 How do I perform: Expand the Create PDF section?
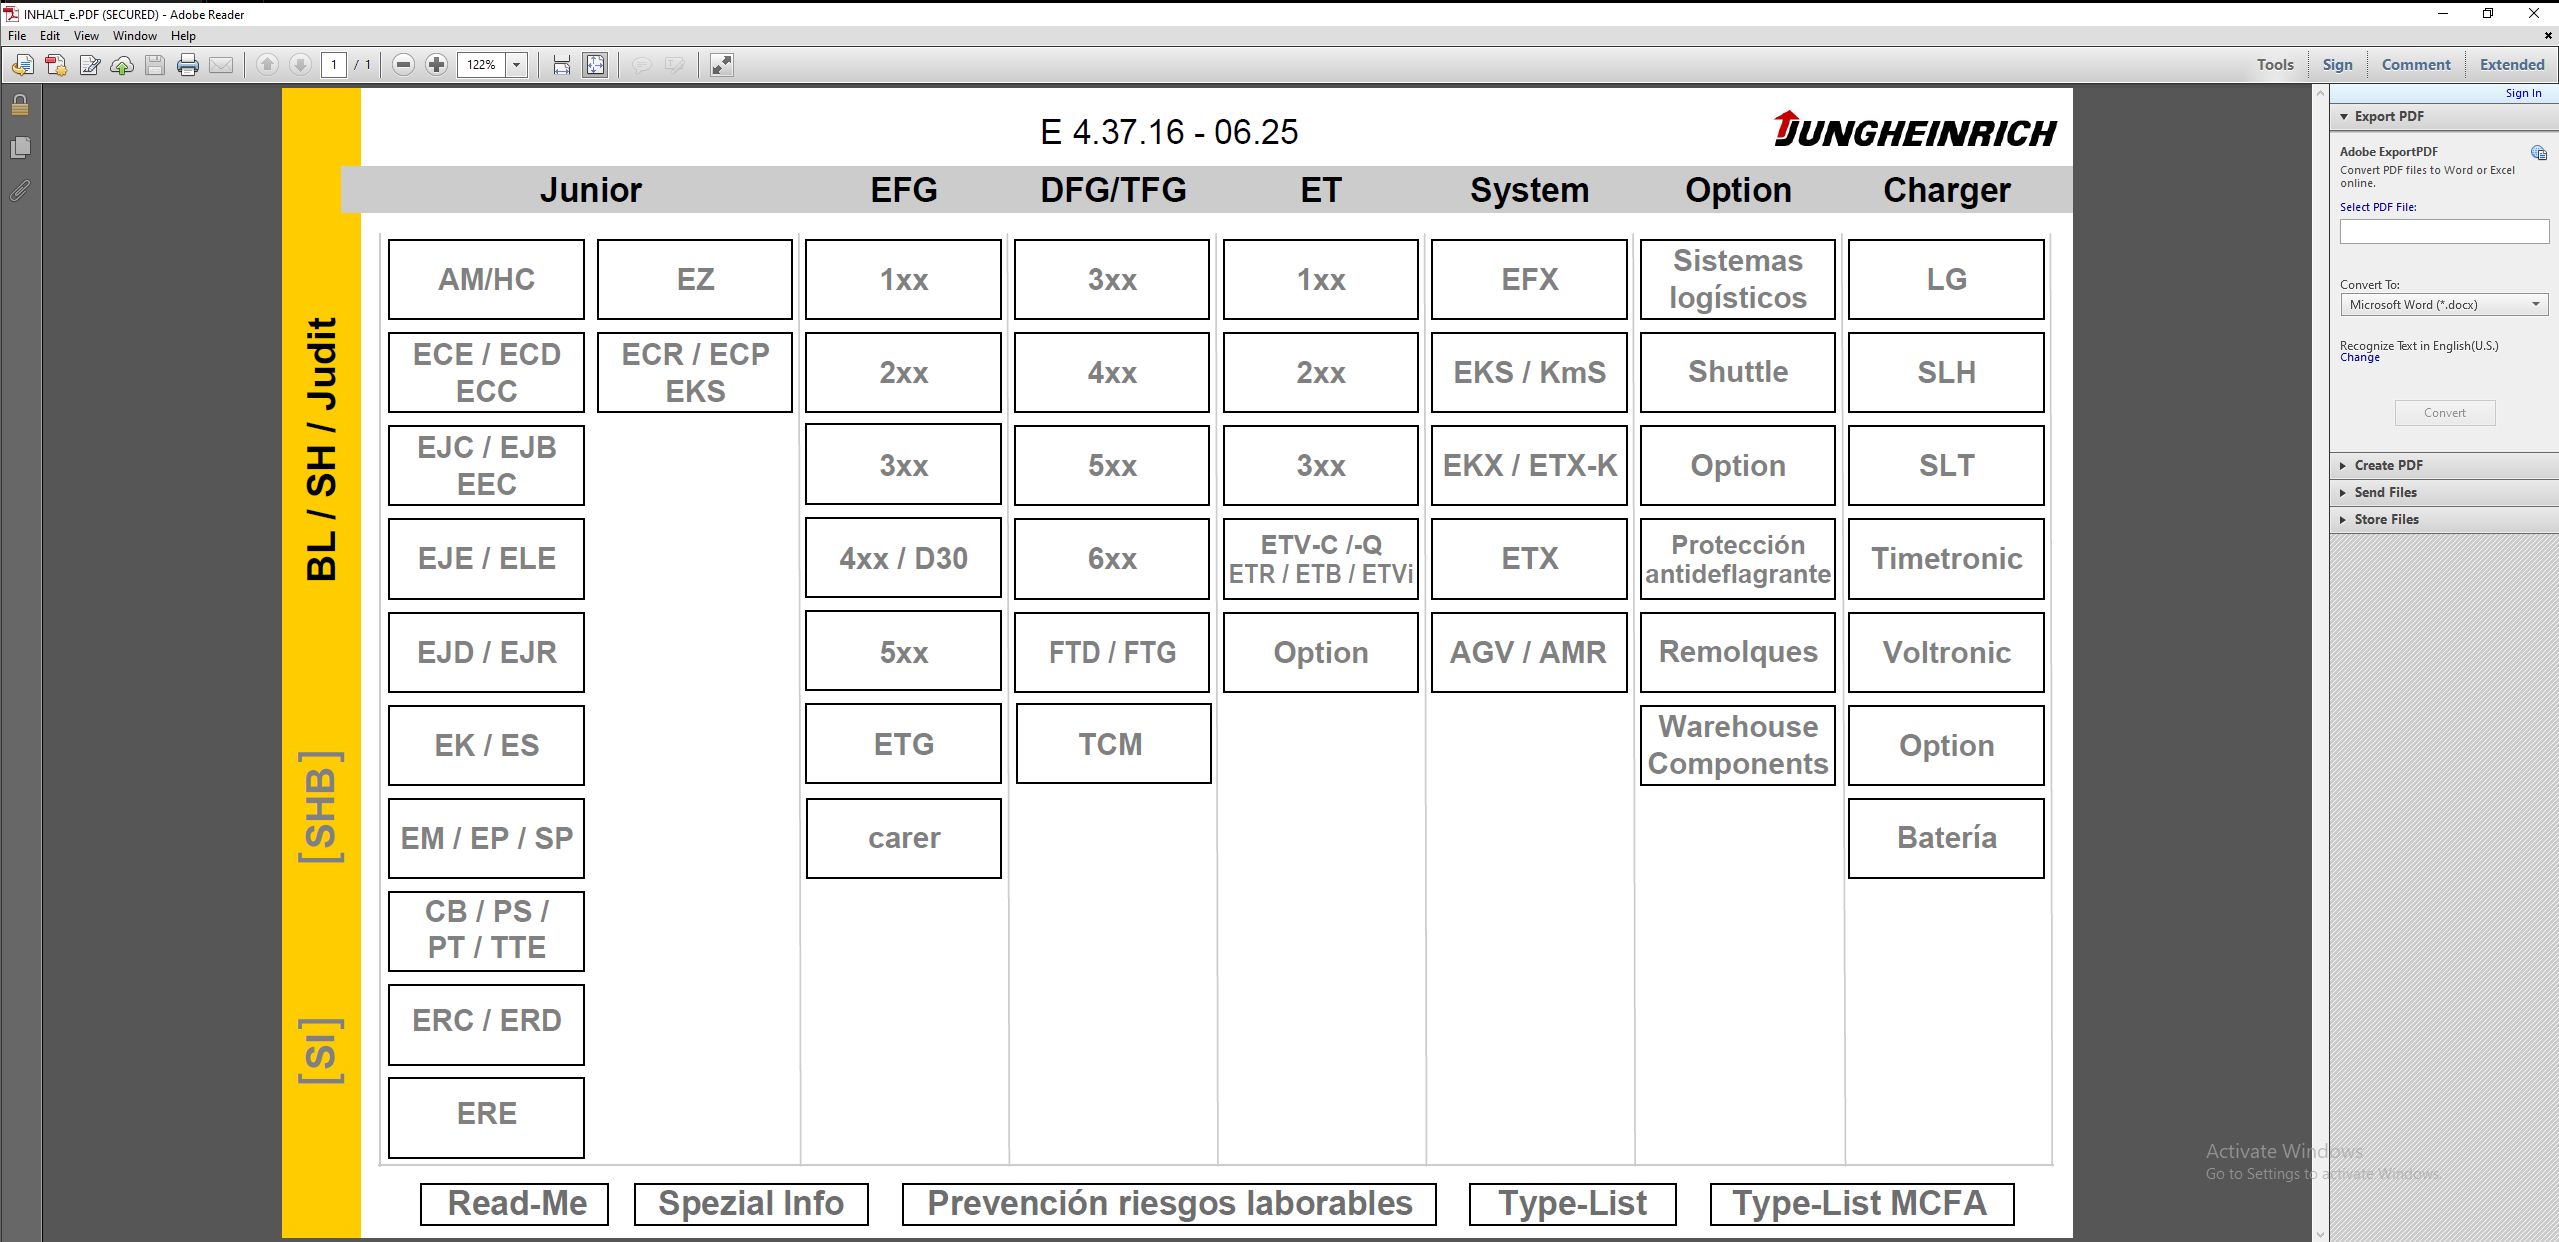pyautogui.click(x=2388, y=465)
